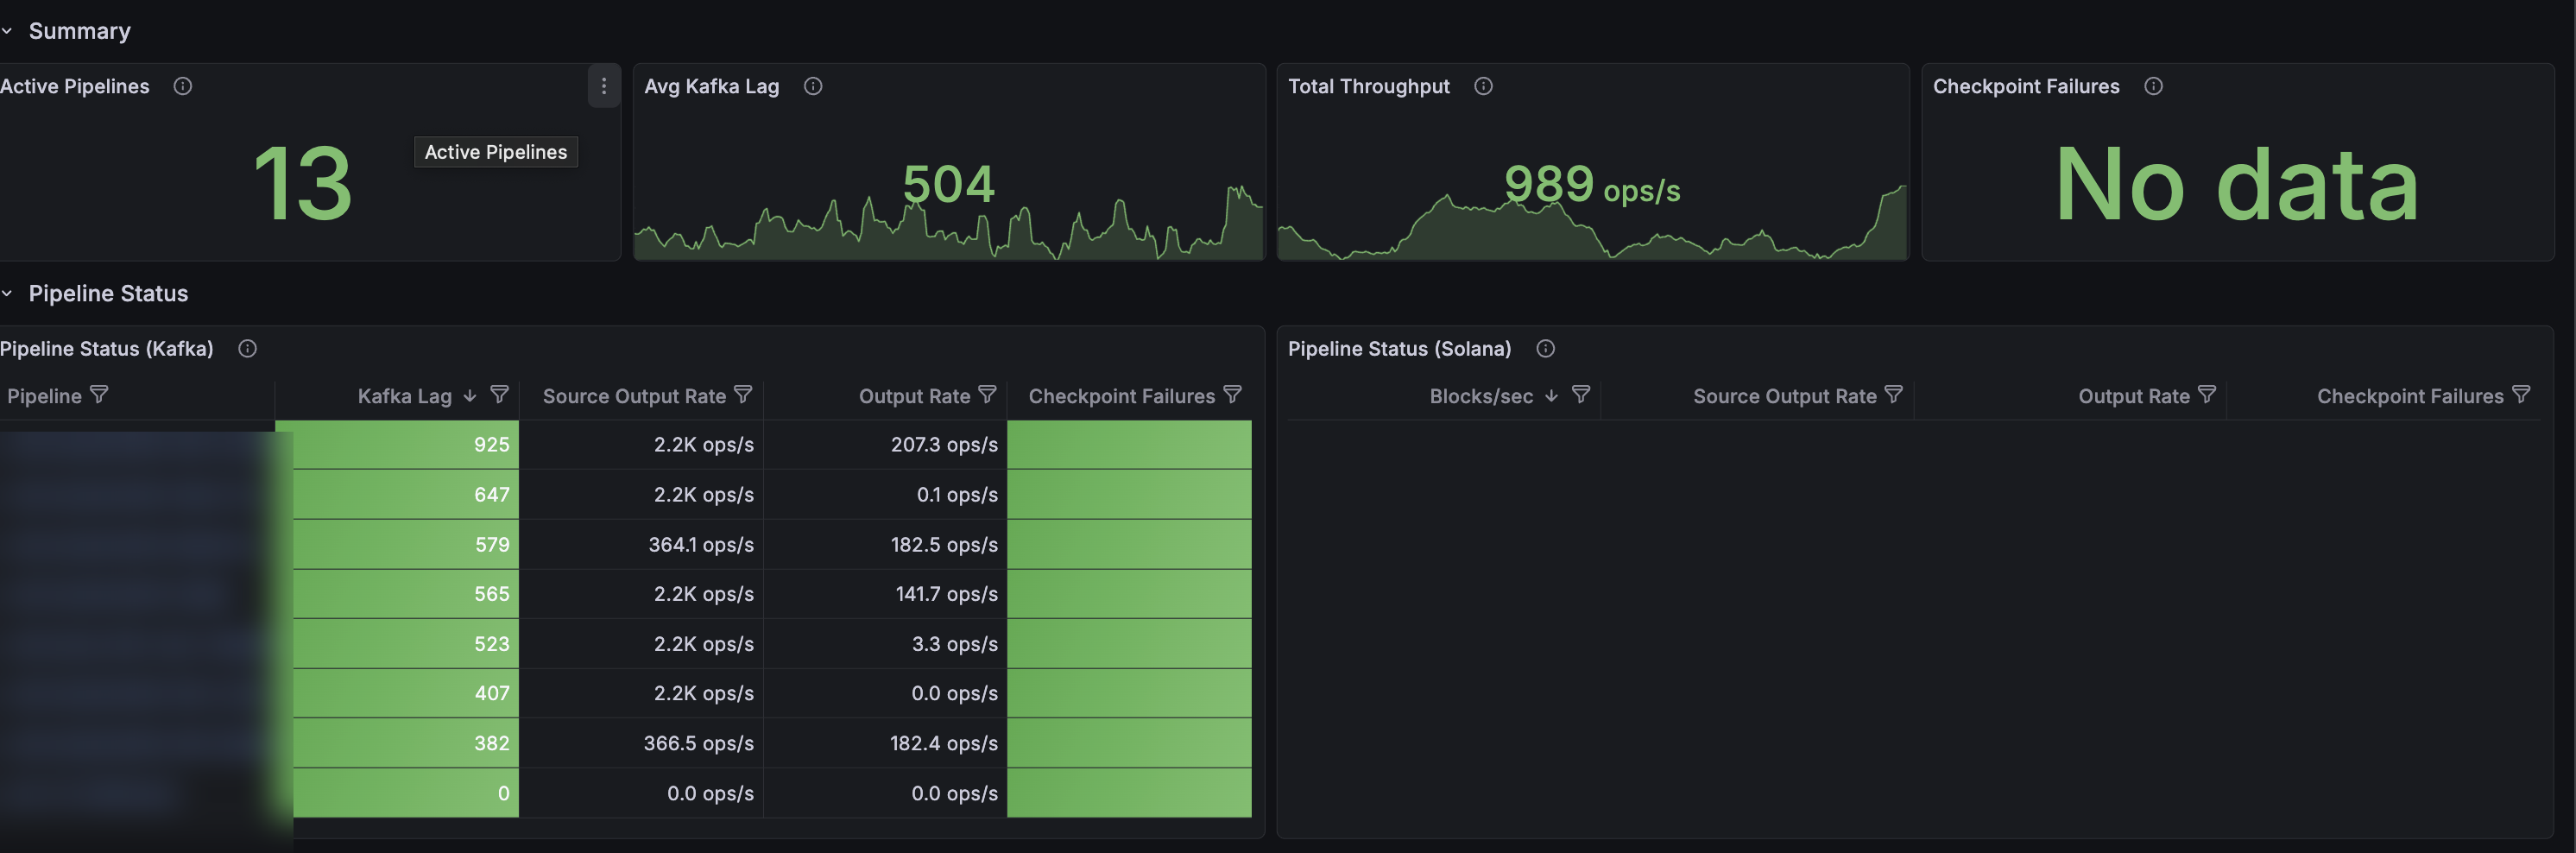
Task: Open the Pipeline Status (Solana) info icon
Action: point(1545,348)
